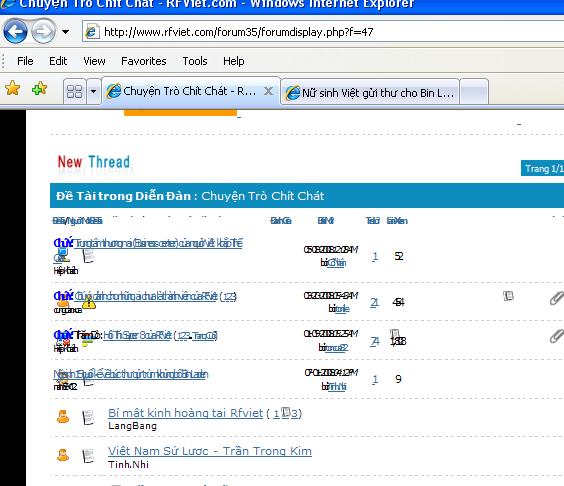The image size is (564, 486).
Task: Switch to the Nữ sinh Việt gửi thư tab
Action: (x=370, y=92)
